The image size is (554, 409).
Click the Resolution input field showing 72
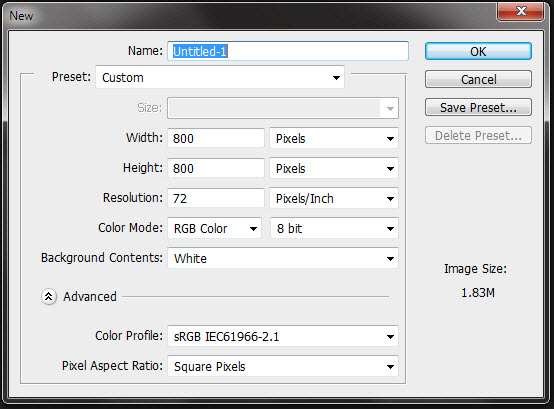[216, 198]
